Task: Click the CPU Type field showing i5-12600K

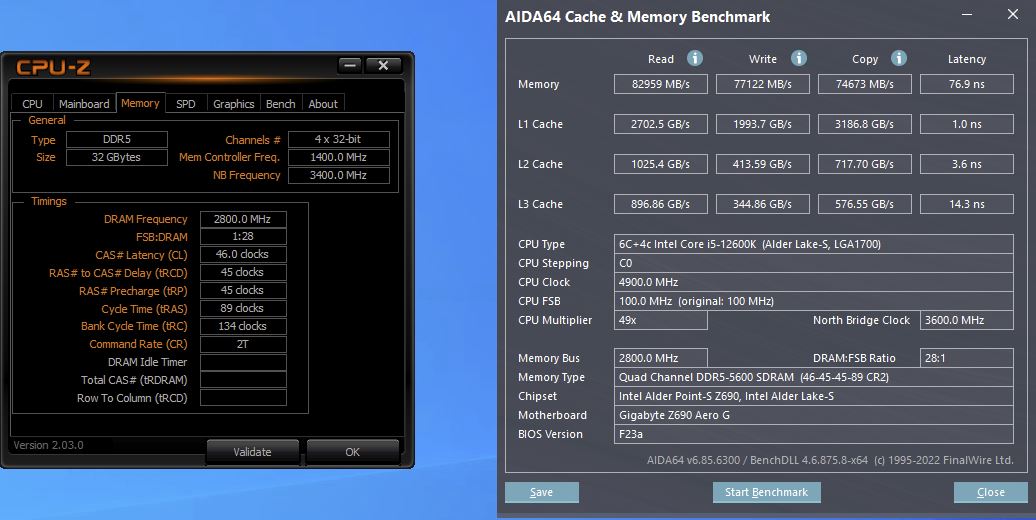Action: click(813, 244)
